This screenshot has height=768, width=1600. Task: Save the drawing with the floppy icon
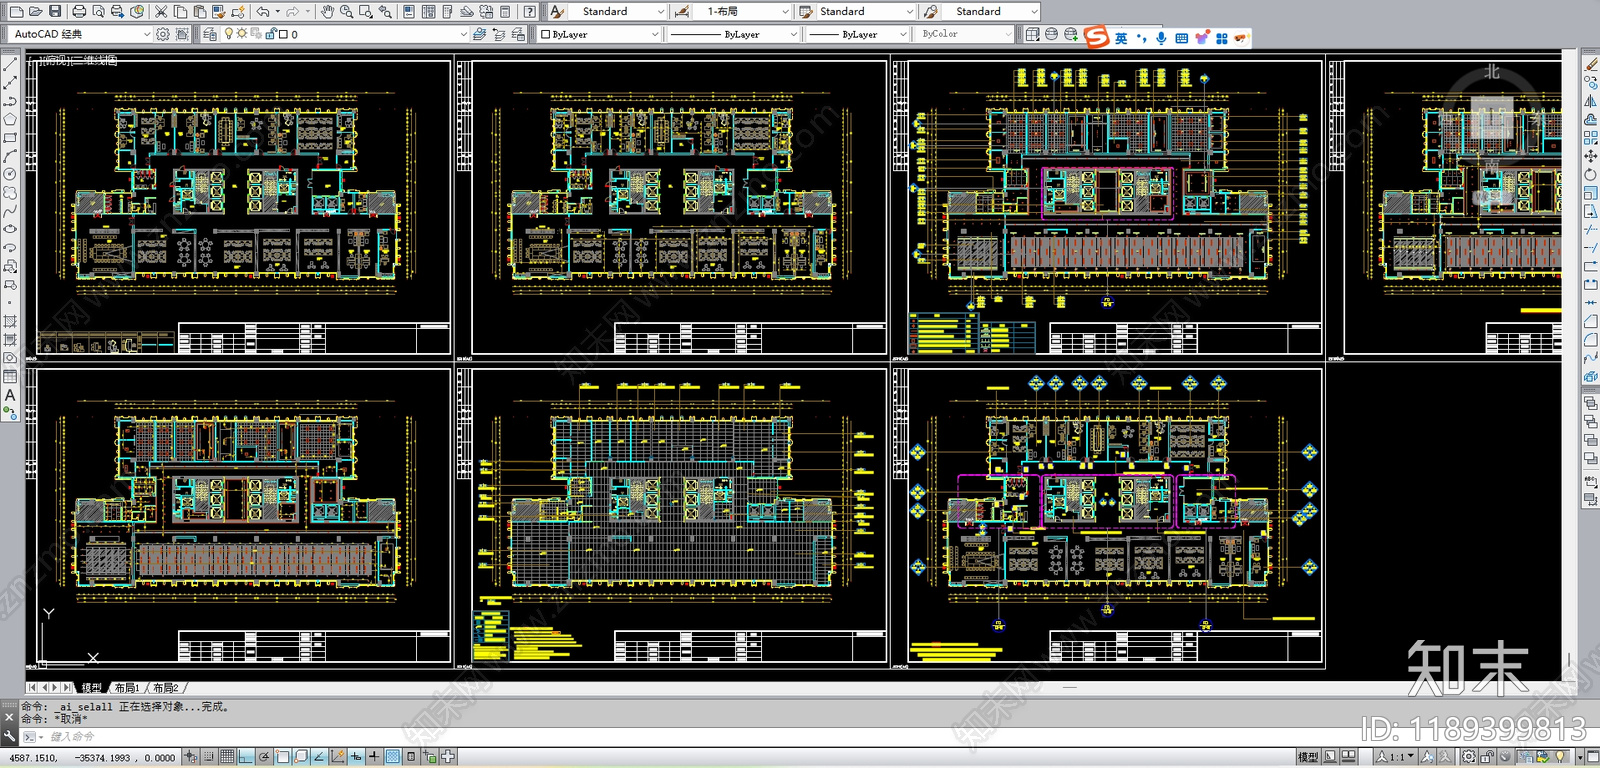(55, 11)
